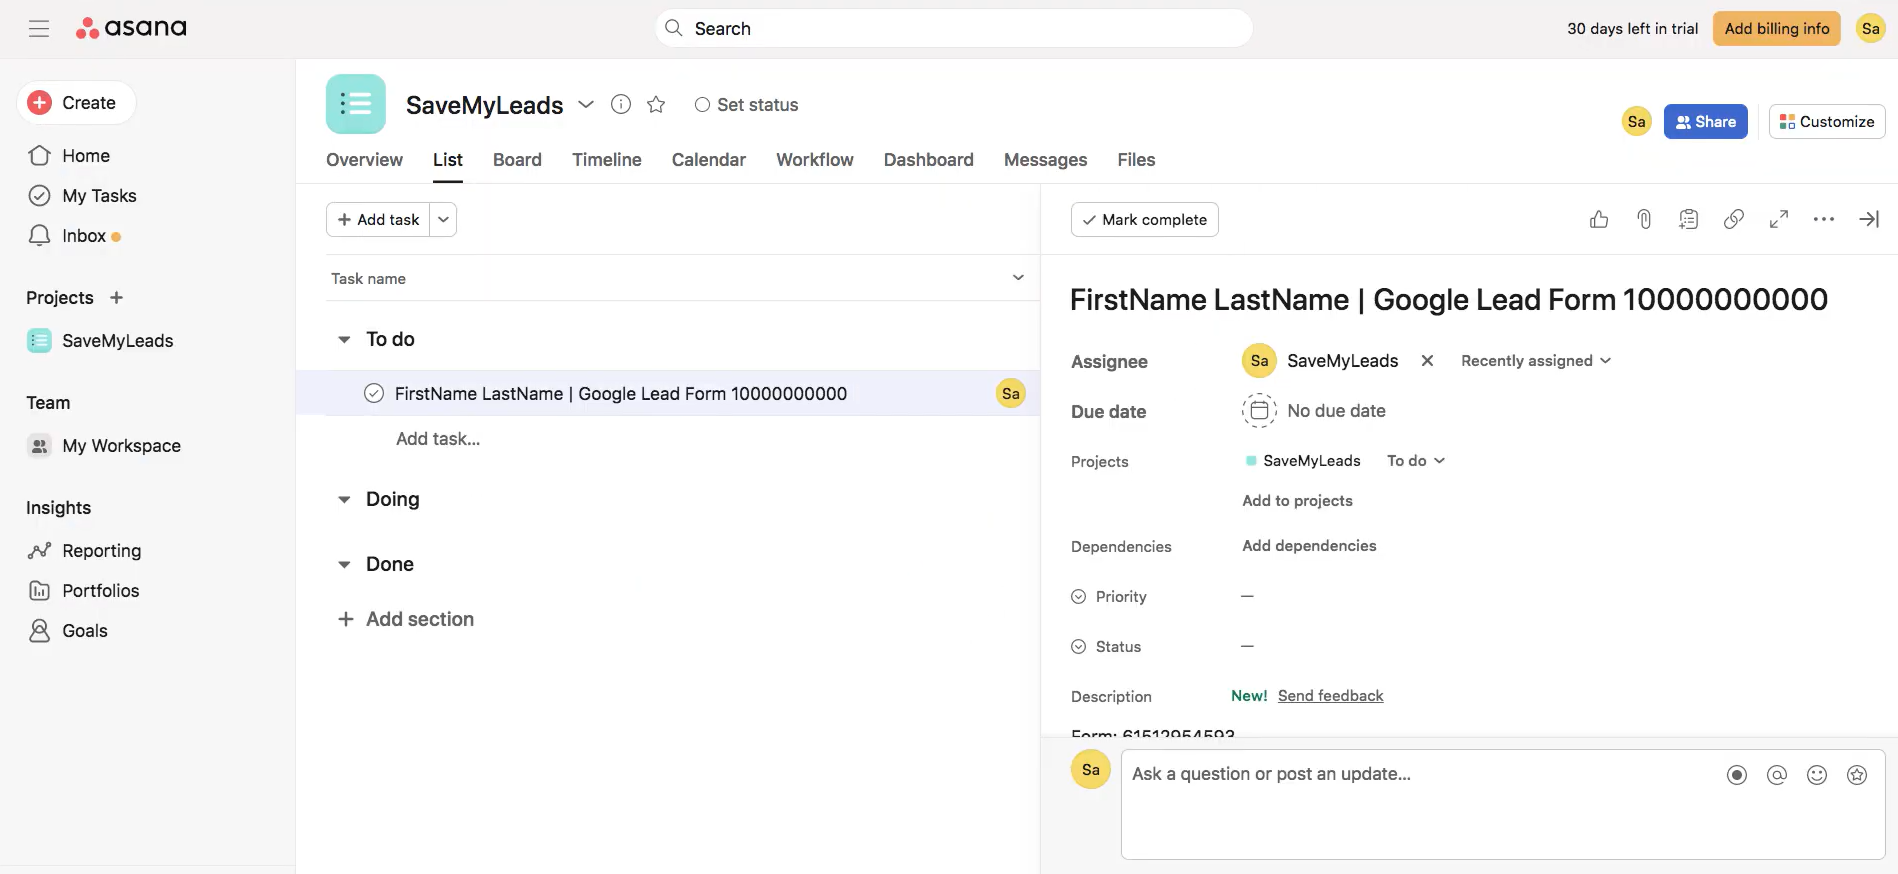Copy task link via chain icon
The height and width of the screenshot is (874, 1898).
pyautogui.click(x=1734, y=220)
